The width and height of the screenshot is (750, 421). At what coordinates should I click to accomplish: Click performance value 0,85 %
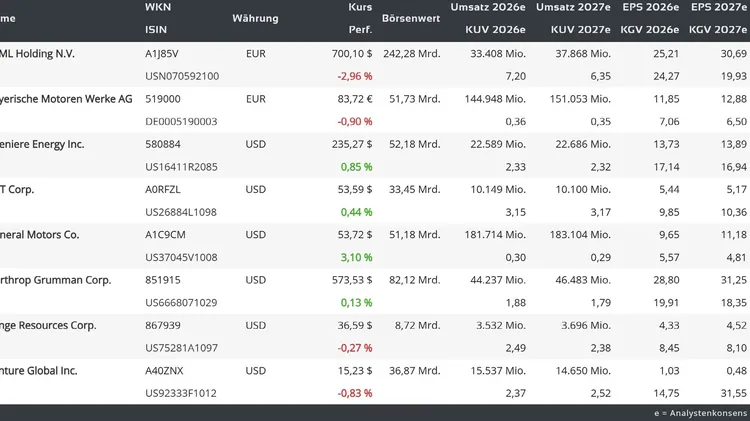pyautogui.click(x=356, y=167)
